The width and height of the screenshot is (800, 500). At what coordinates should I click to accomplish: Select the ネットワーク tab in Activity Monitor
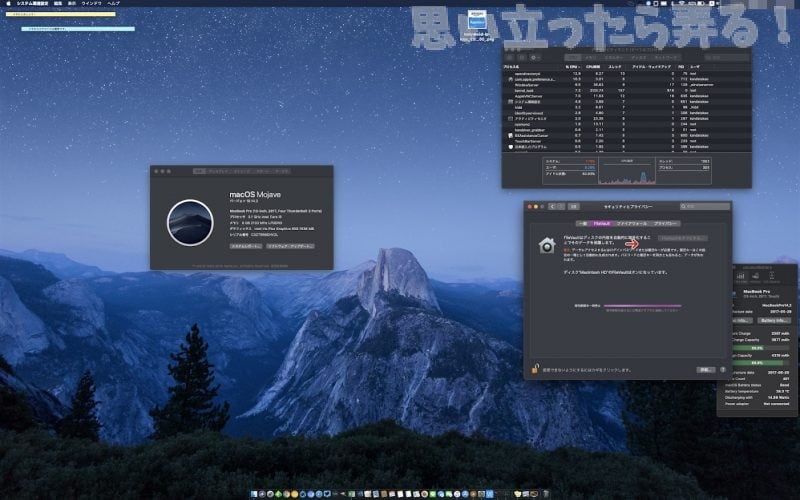click(666, 58)
